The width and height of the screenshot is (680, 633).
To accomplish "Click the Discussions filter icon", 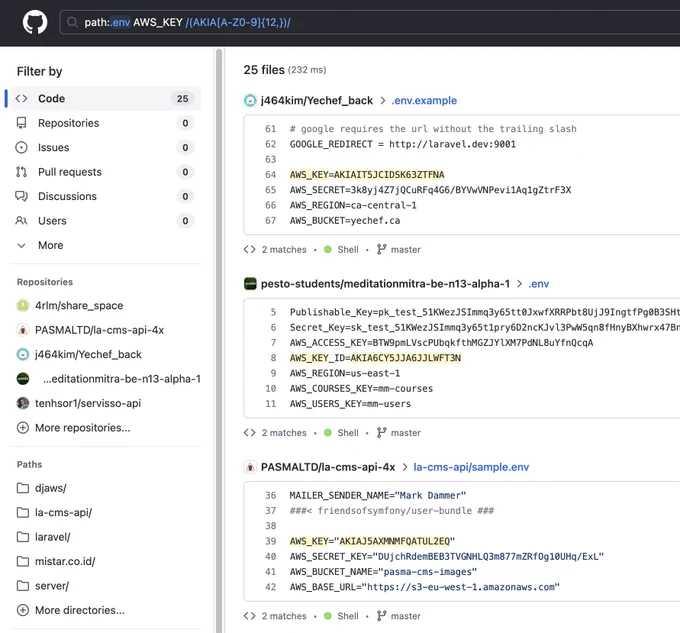I will 21,196.
